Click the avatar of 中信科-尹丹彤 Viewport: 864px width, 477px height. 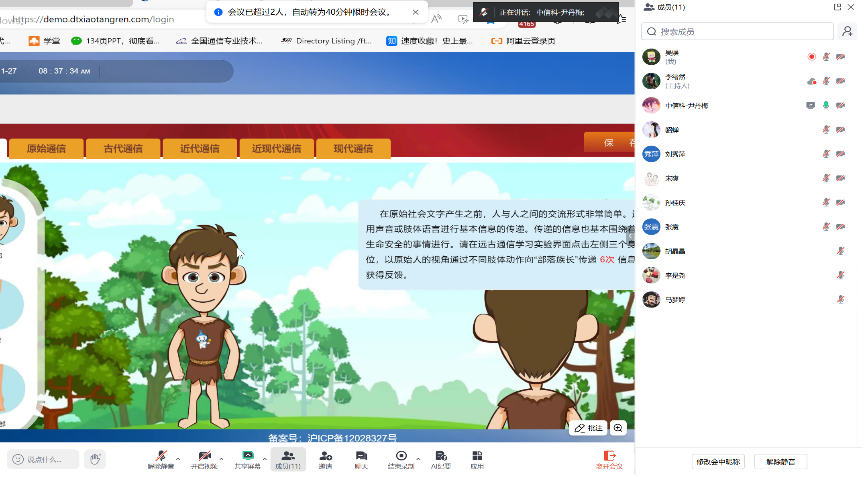click(651, 105)
